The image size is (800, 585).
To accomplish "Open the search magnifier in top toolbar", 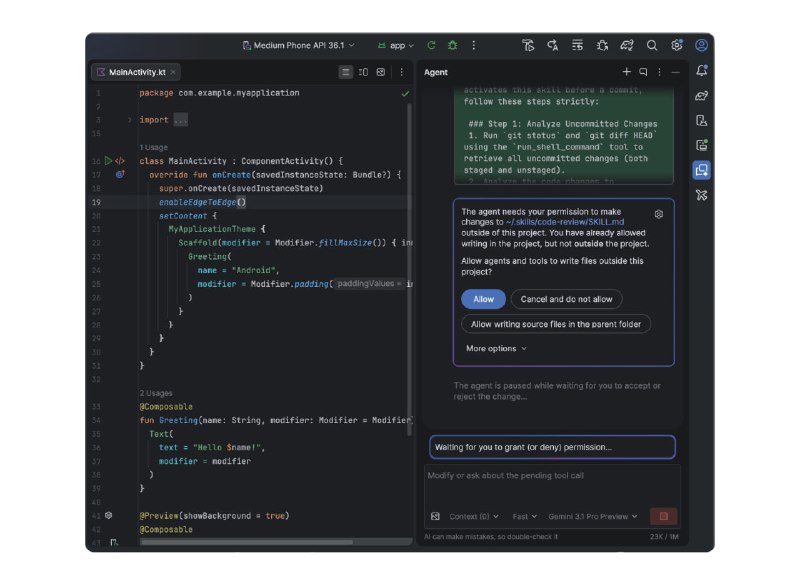I will coord(652,45).
